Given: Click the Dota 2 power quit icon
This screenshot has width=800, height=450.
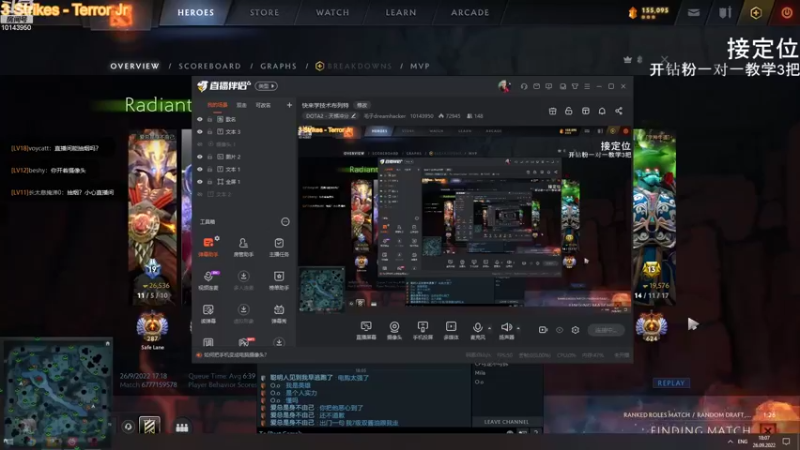Looking at the screenshot, I should pyautogui.click(x=786, y=13).
